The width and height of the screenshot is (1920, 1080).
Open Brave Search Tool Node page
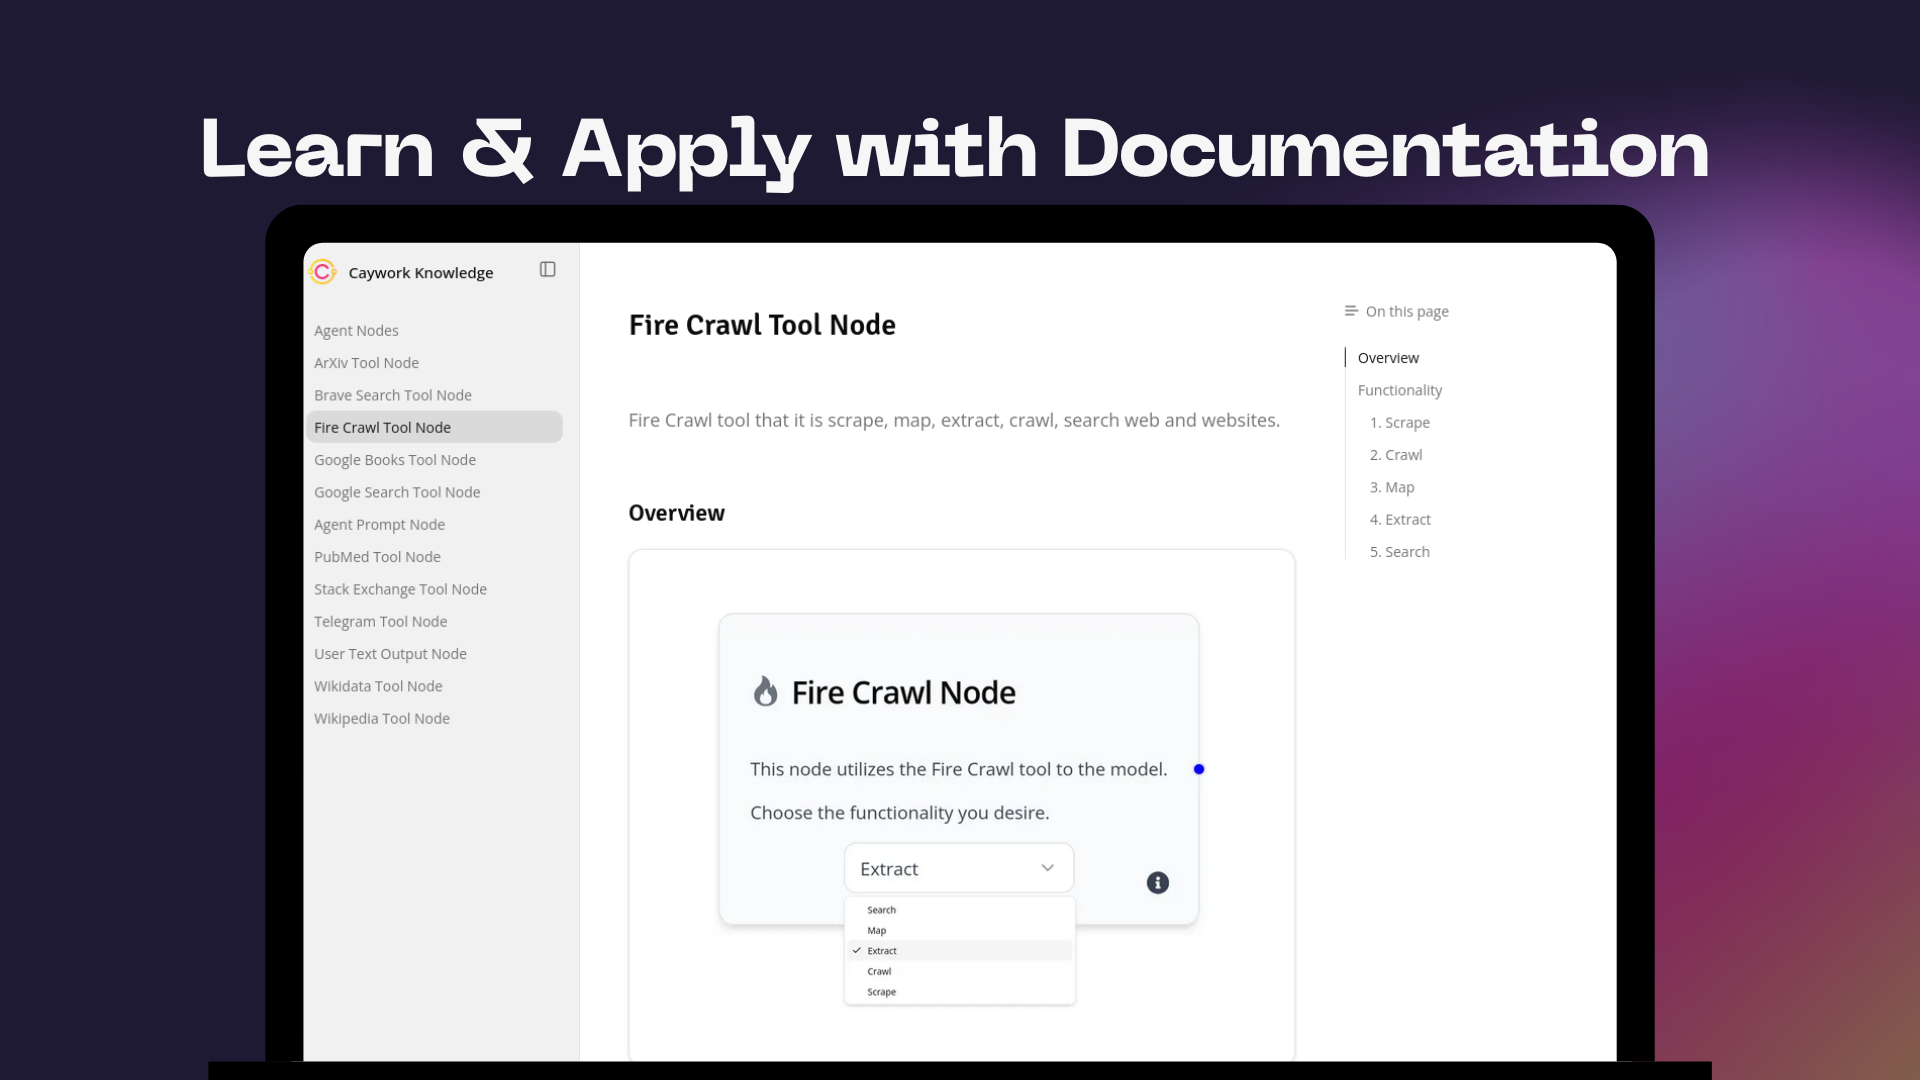[x=392, y=395]
